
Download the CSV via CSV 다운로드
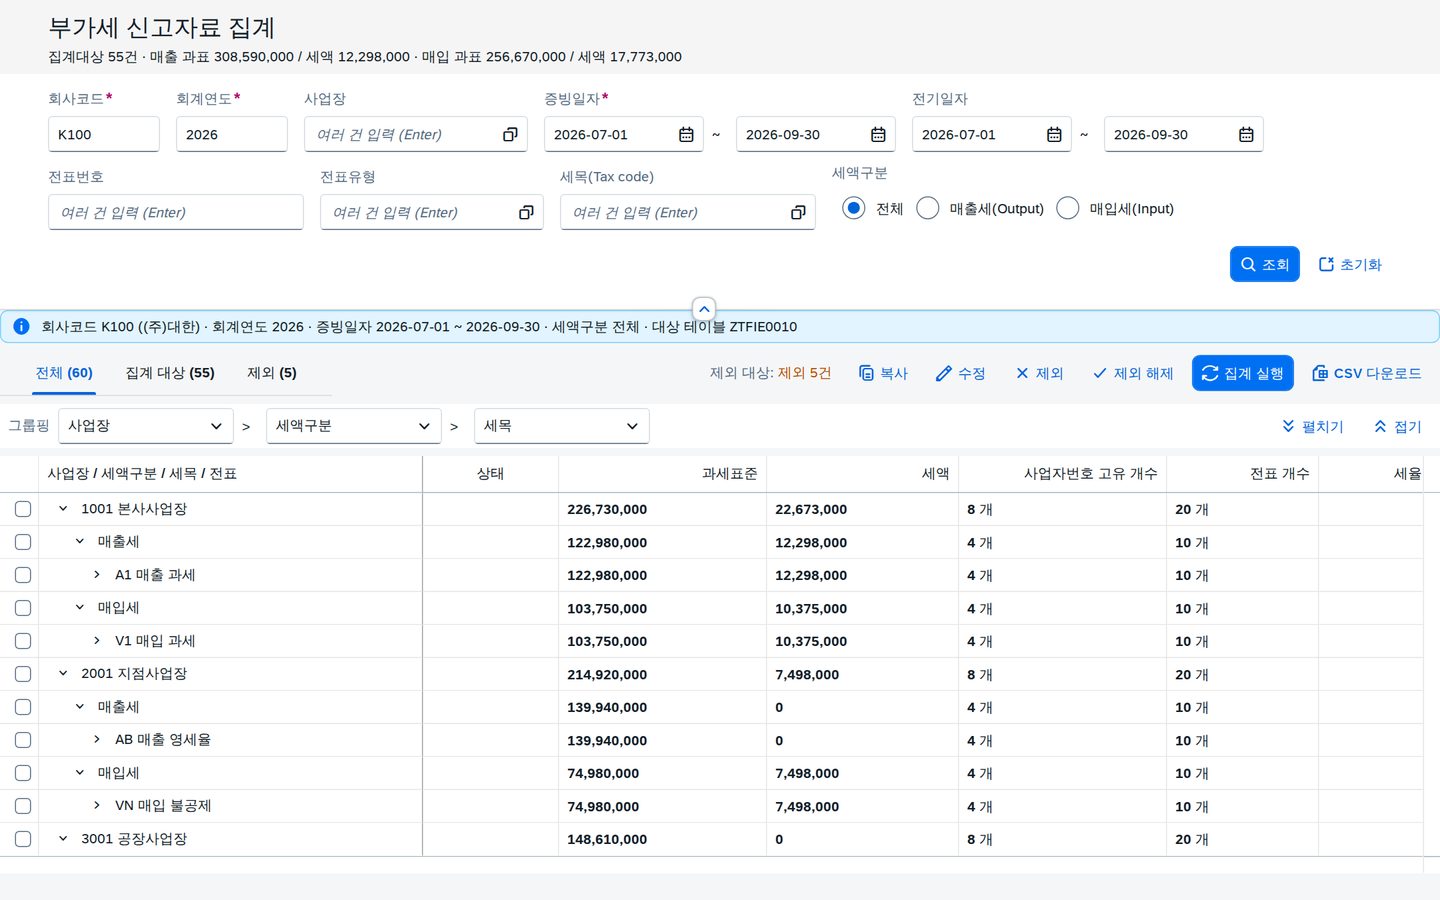pos(1366,373)
